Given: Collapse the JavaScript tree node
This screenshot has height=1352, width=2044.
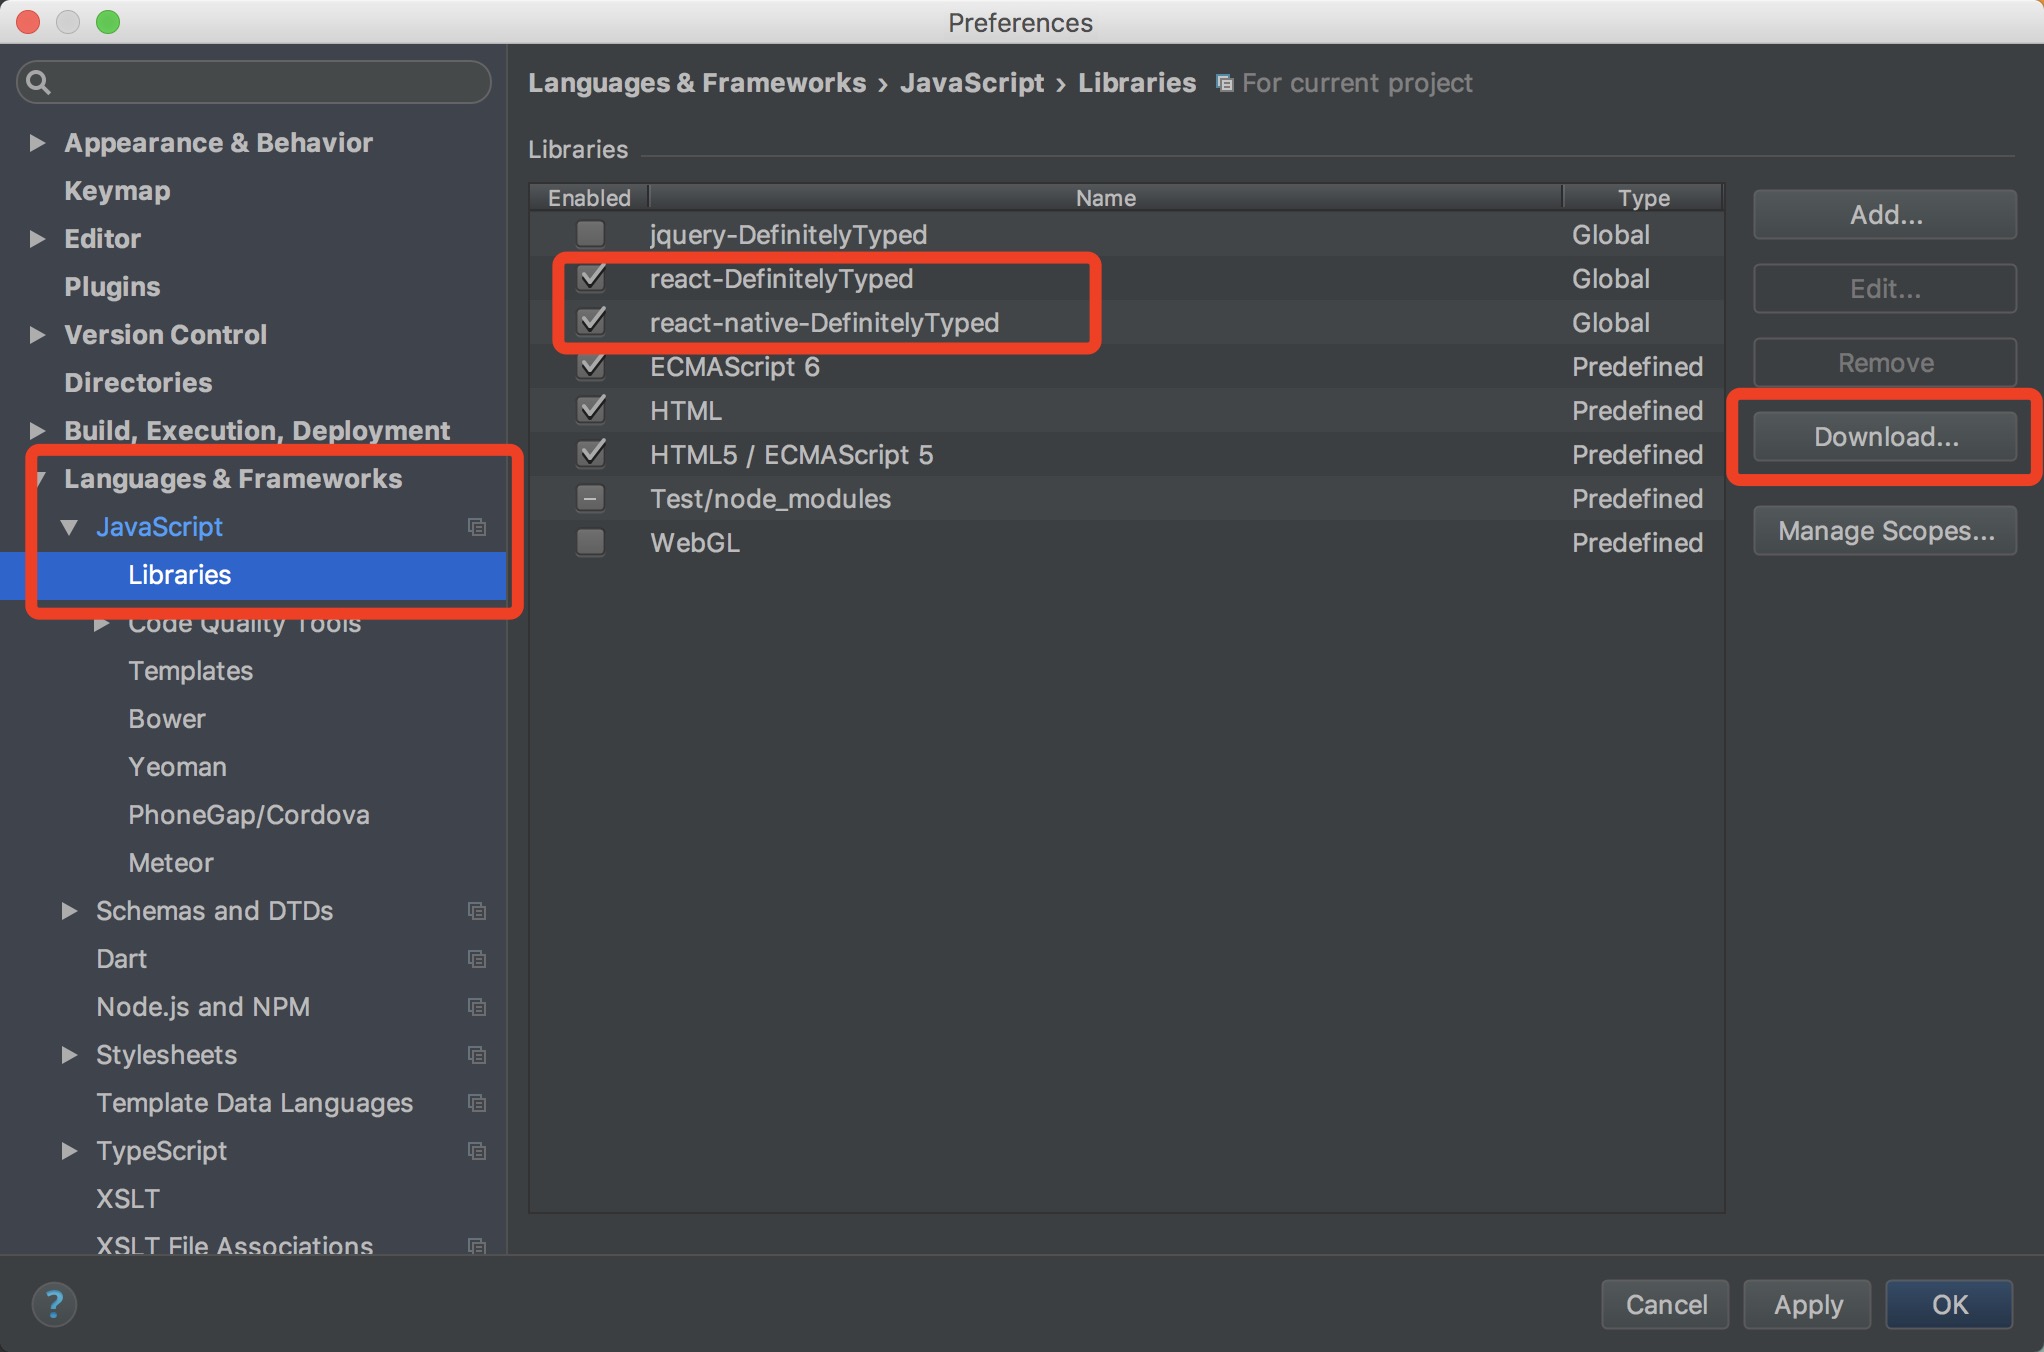Looking at the screenshot, I should (x=69, y=527).
